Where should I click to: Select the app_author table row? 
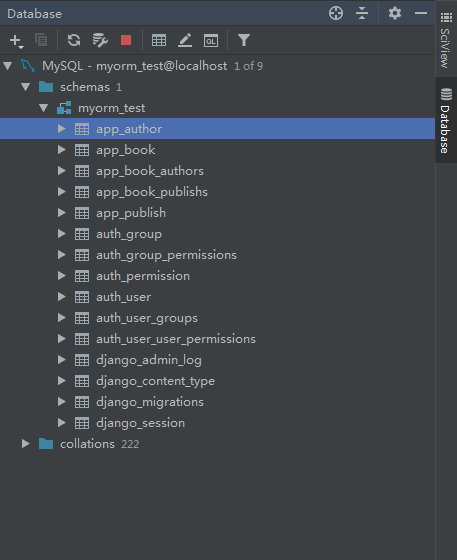(217, 129)
